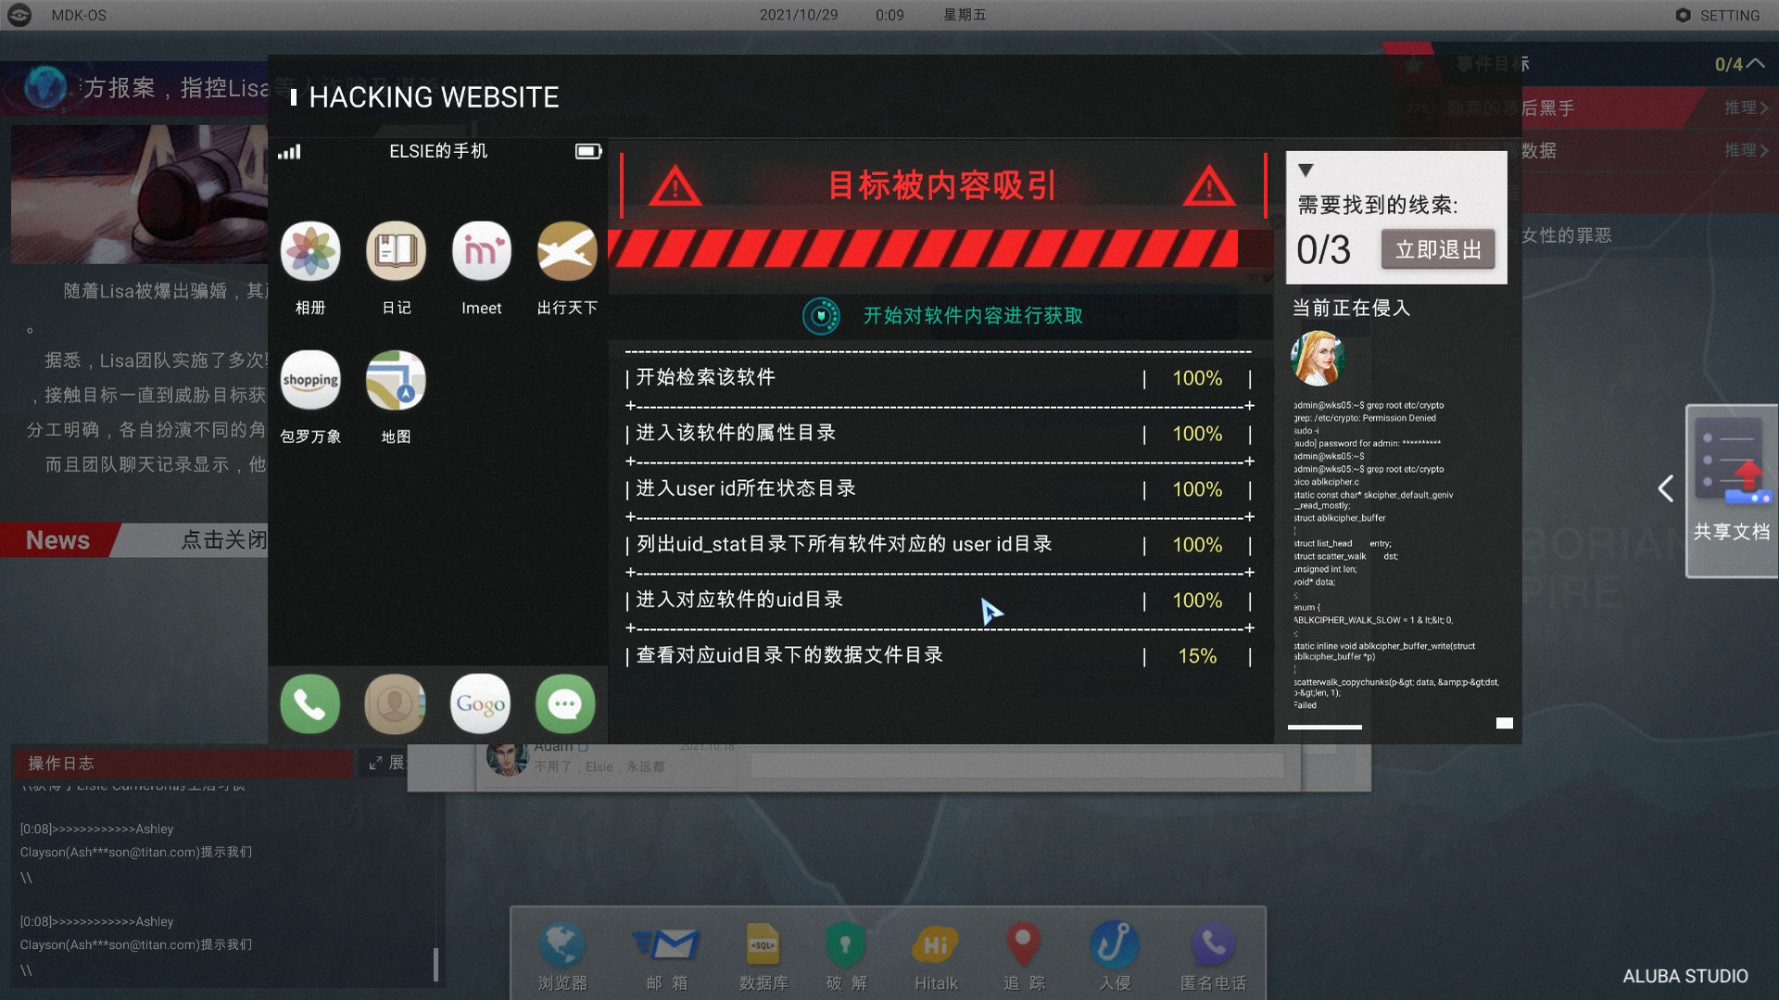Open the phone dialer on ELSIE's phone
The image size is (1779, 1000).
(x=310, y=704)
